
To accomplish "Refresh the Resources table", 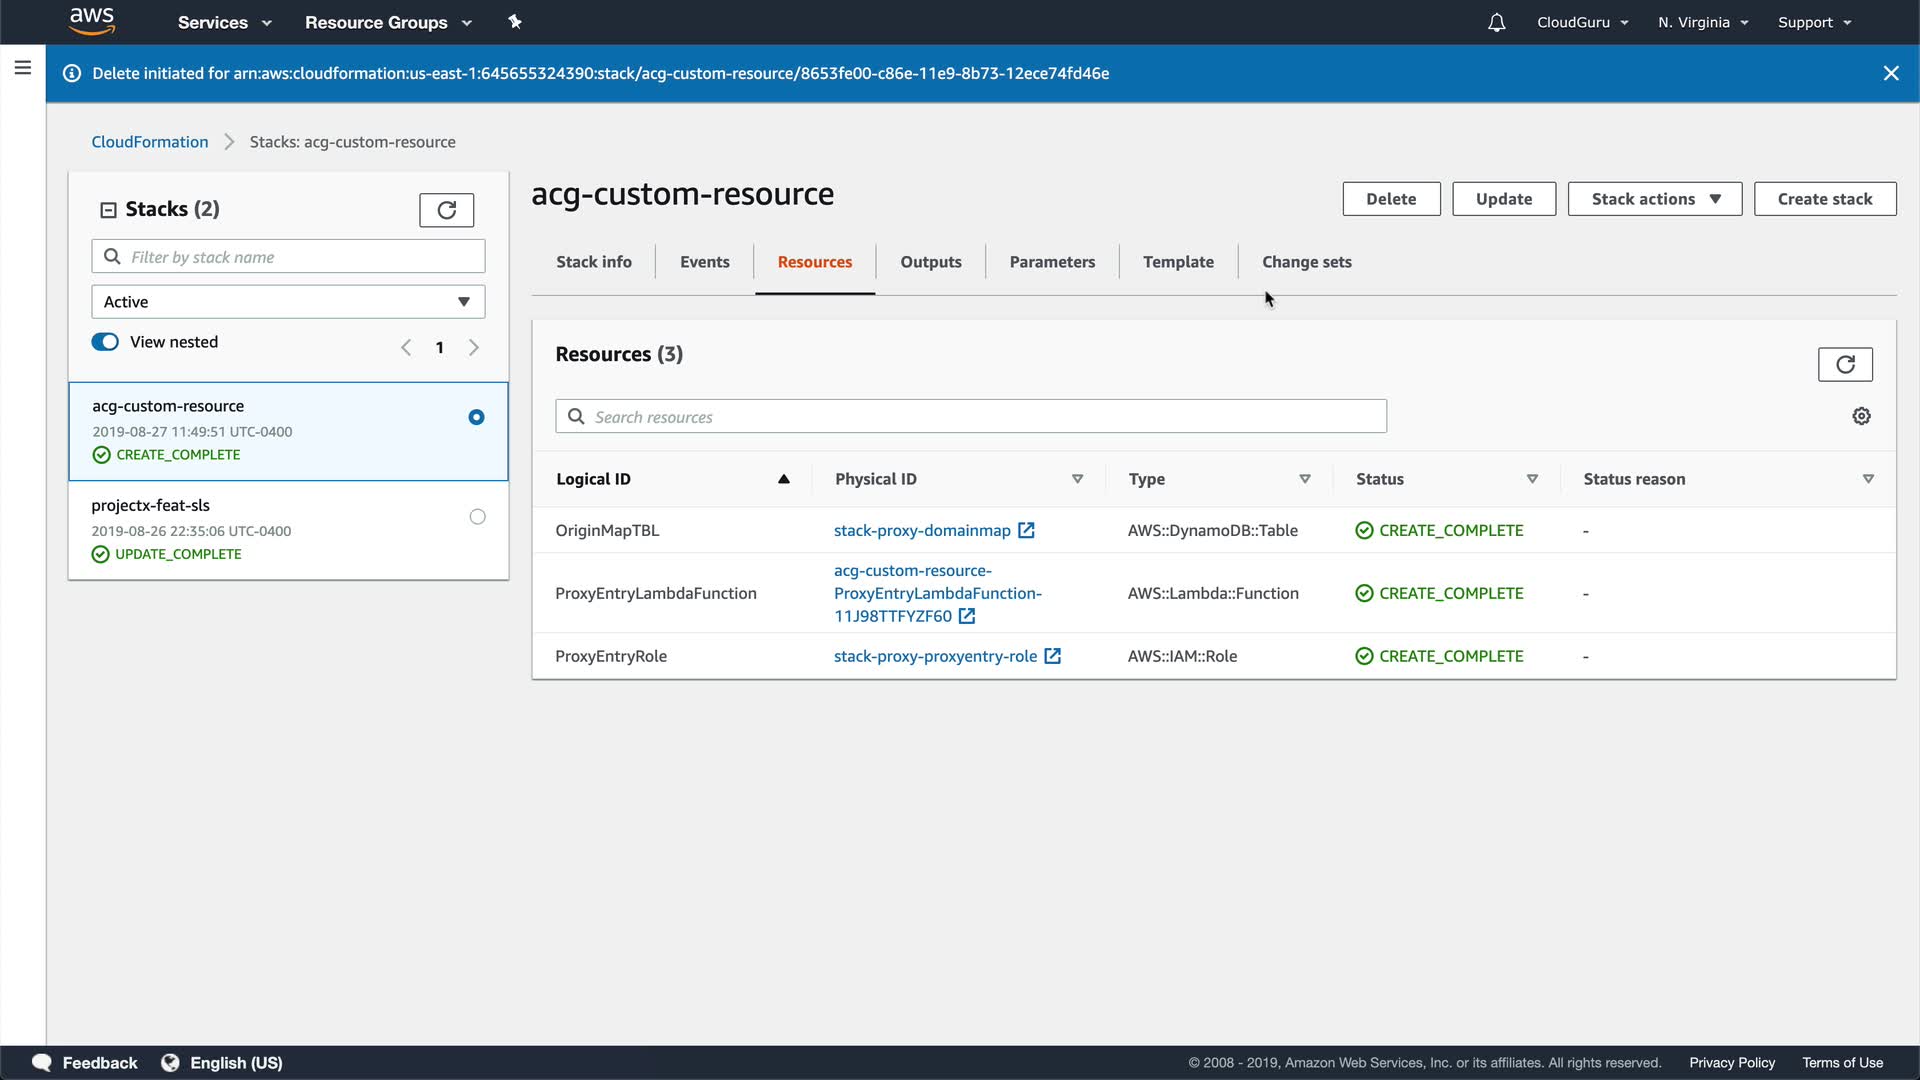I will click(x=1845, y=364).
